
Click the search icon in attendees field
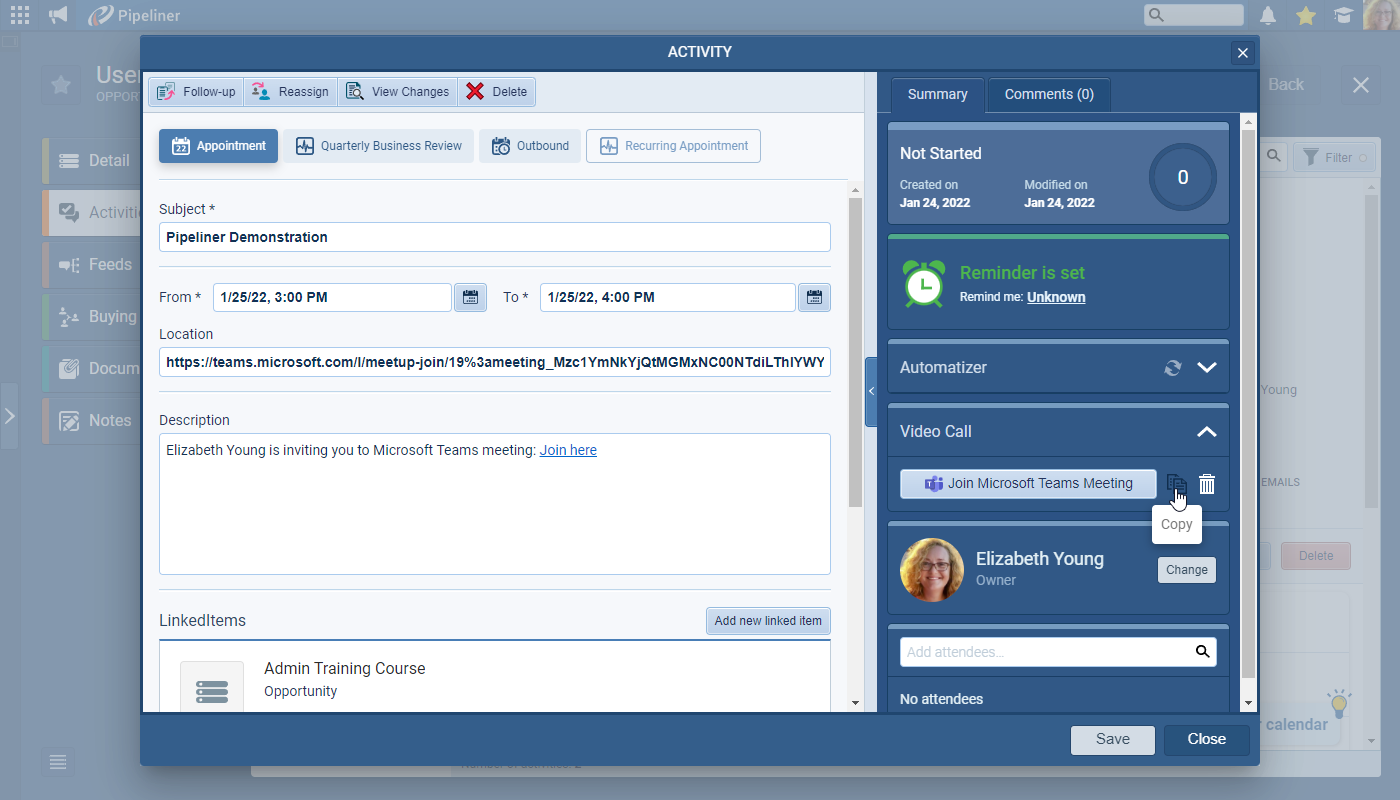click(1202, 652)
